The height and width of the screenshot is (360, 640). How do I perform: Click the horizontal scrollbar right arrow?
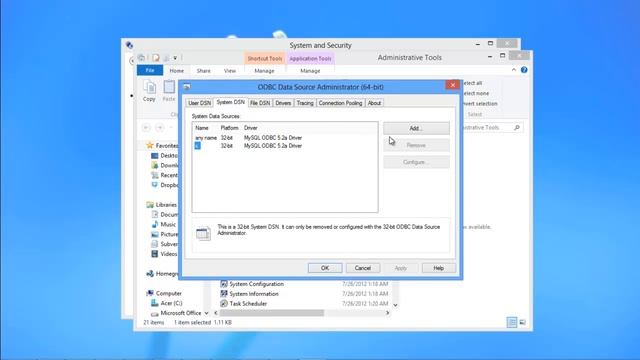click(387, 313)
